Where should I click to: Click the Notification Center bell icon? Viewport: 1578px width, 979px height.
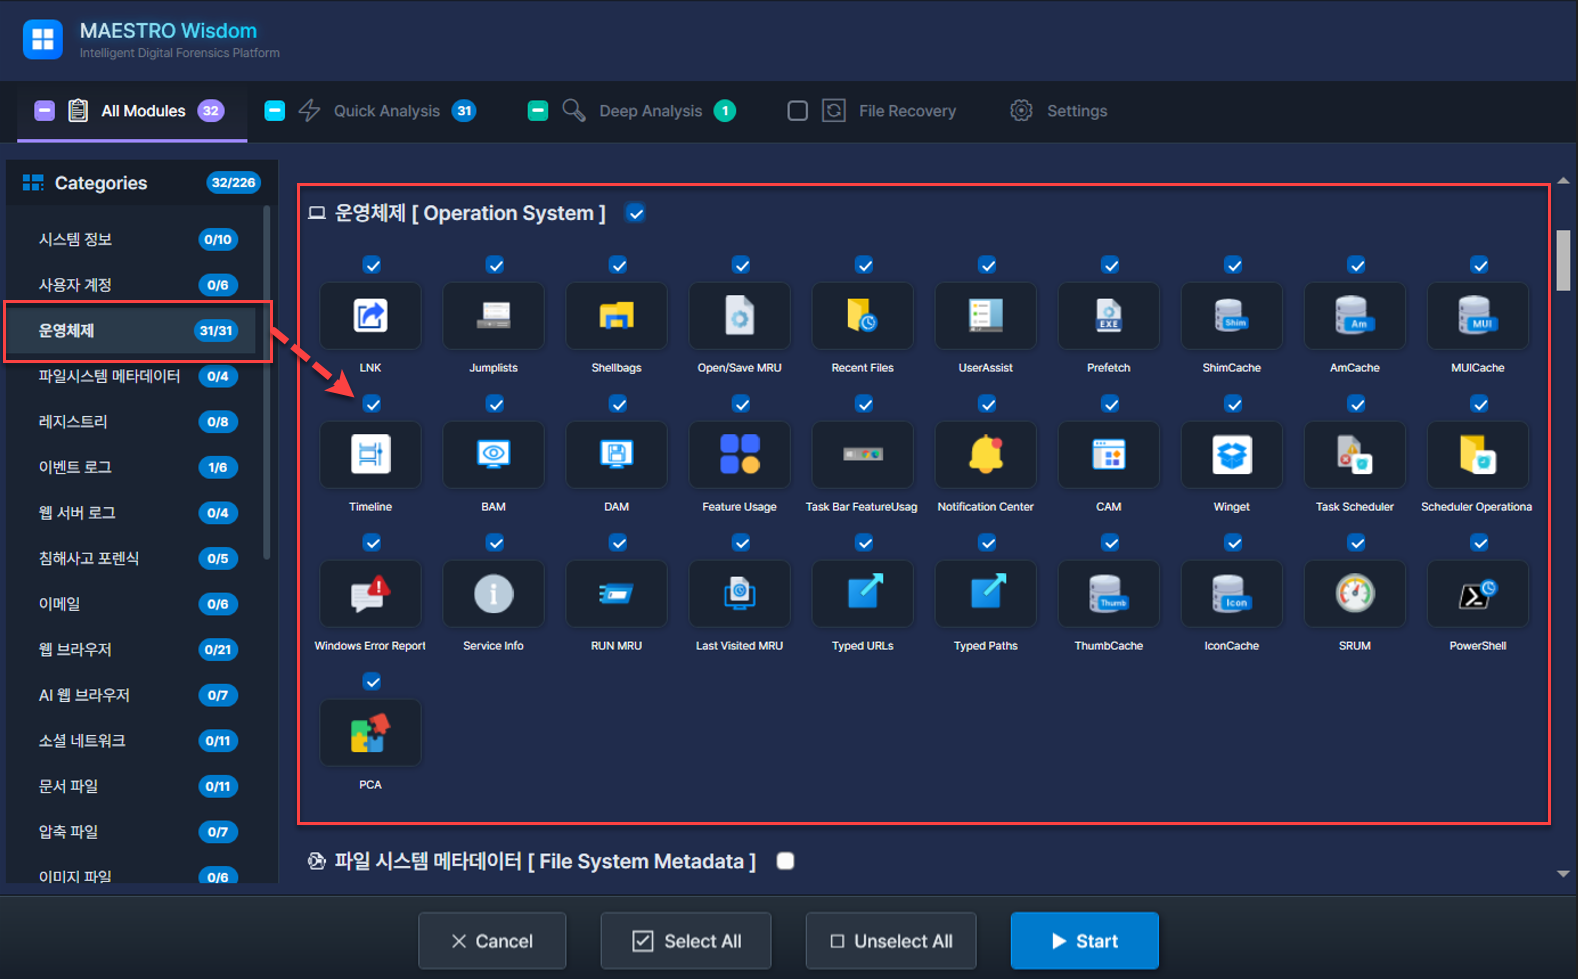pos(985,455)
